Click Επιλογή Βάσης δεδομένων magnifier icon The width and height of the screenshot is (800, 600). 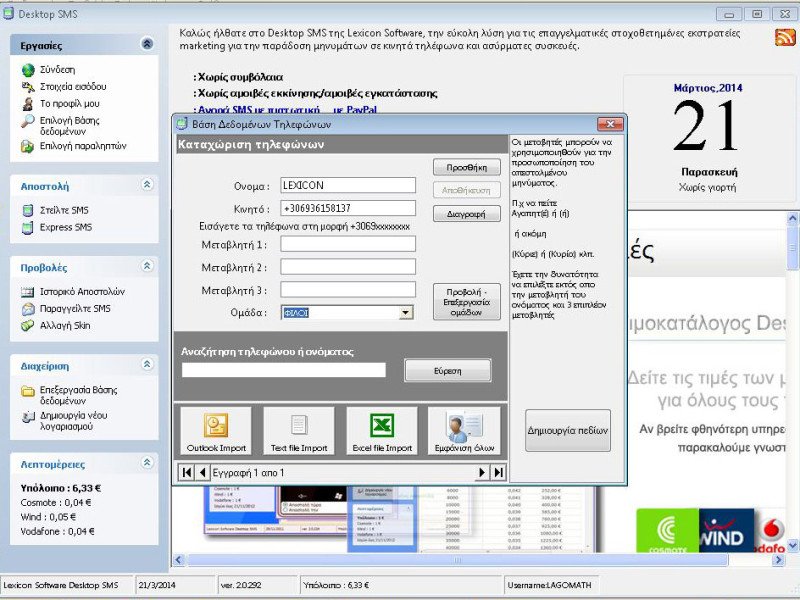(28, 121)
